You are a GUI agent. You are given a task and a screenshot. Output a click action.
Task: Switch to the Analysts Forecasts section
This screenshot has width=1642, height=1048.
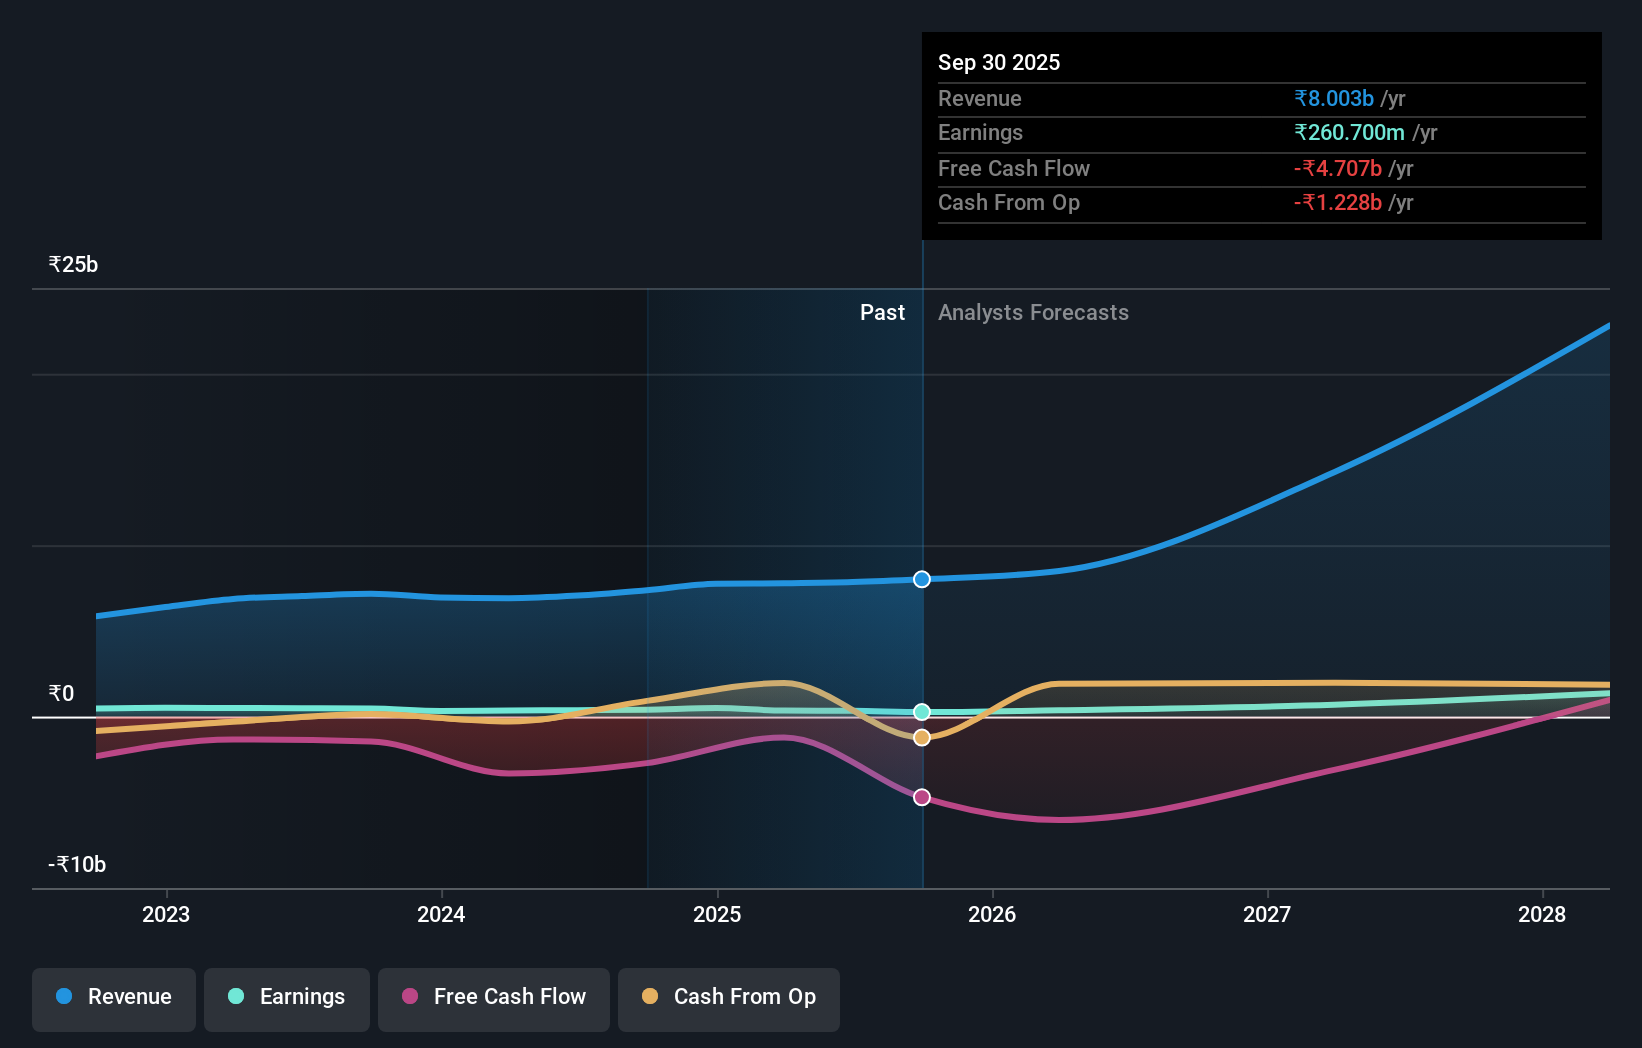click(x=1033, y=312)
